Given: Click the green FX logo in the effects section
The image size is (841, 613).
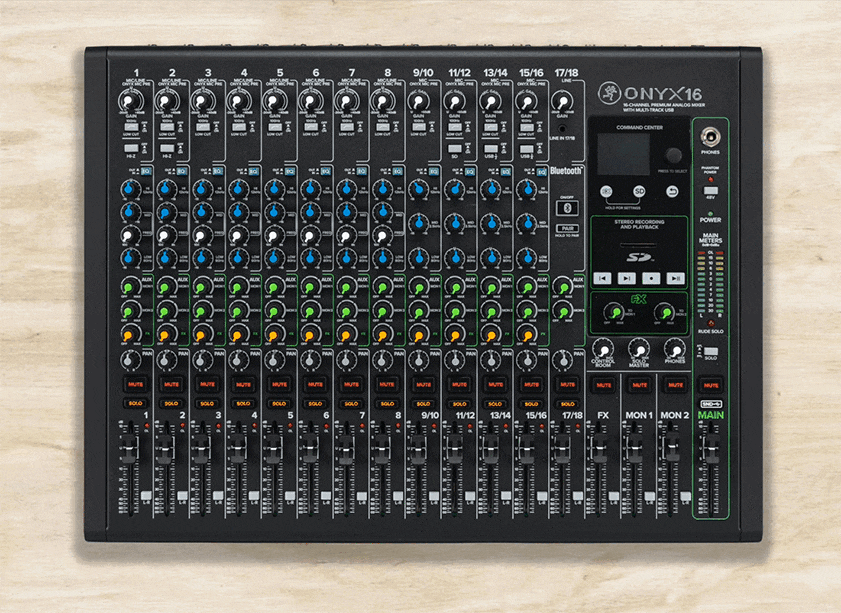Looking at the screenshot, I should (638, 299).
